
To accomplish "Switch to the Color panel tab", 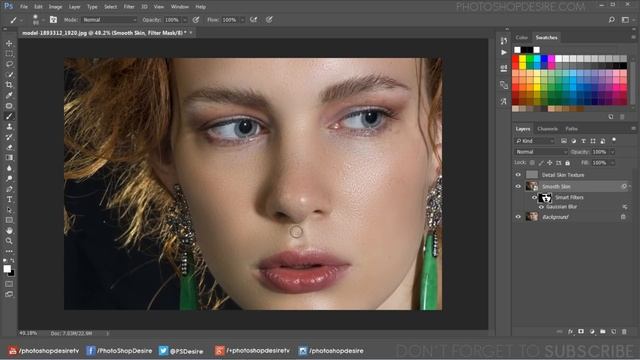I will [x=521, y=38].
